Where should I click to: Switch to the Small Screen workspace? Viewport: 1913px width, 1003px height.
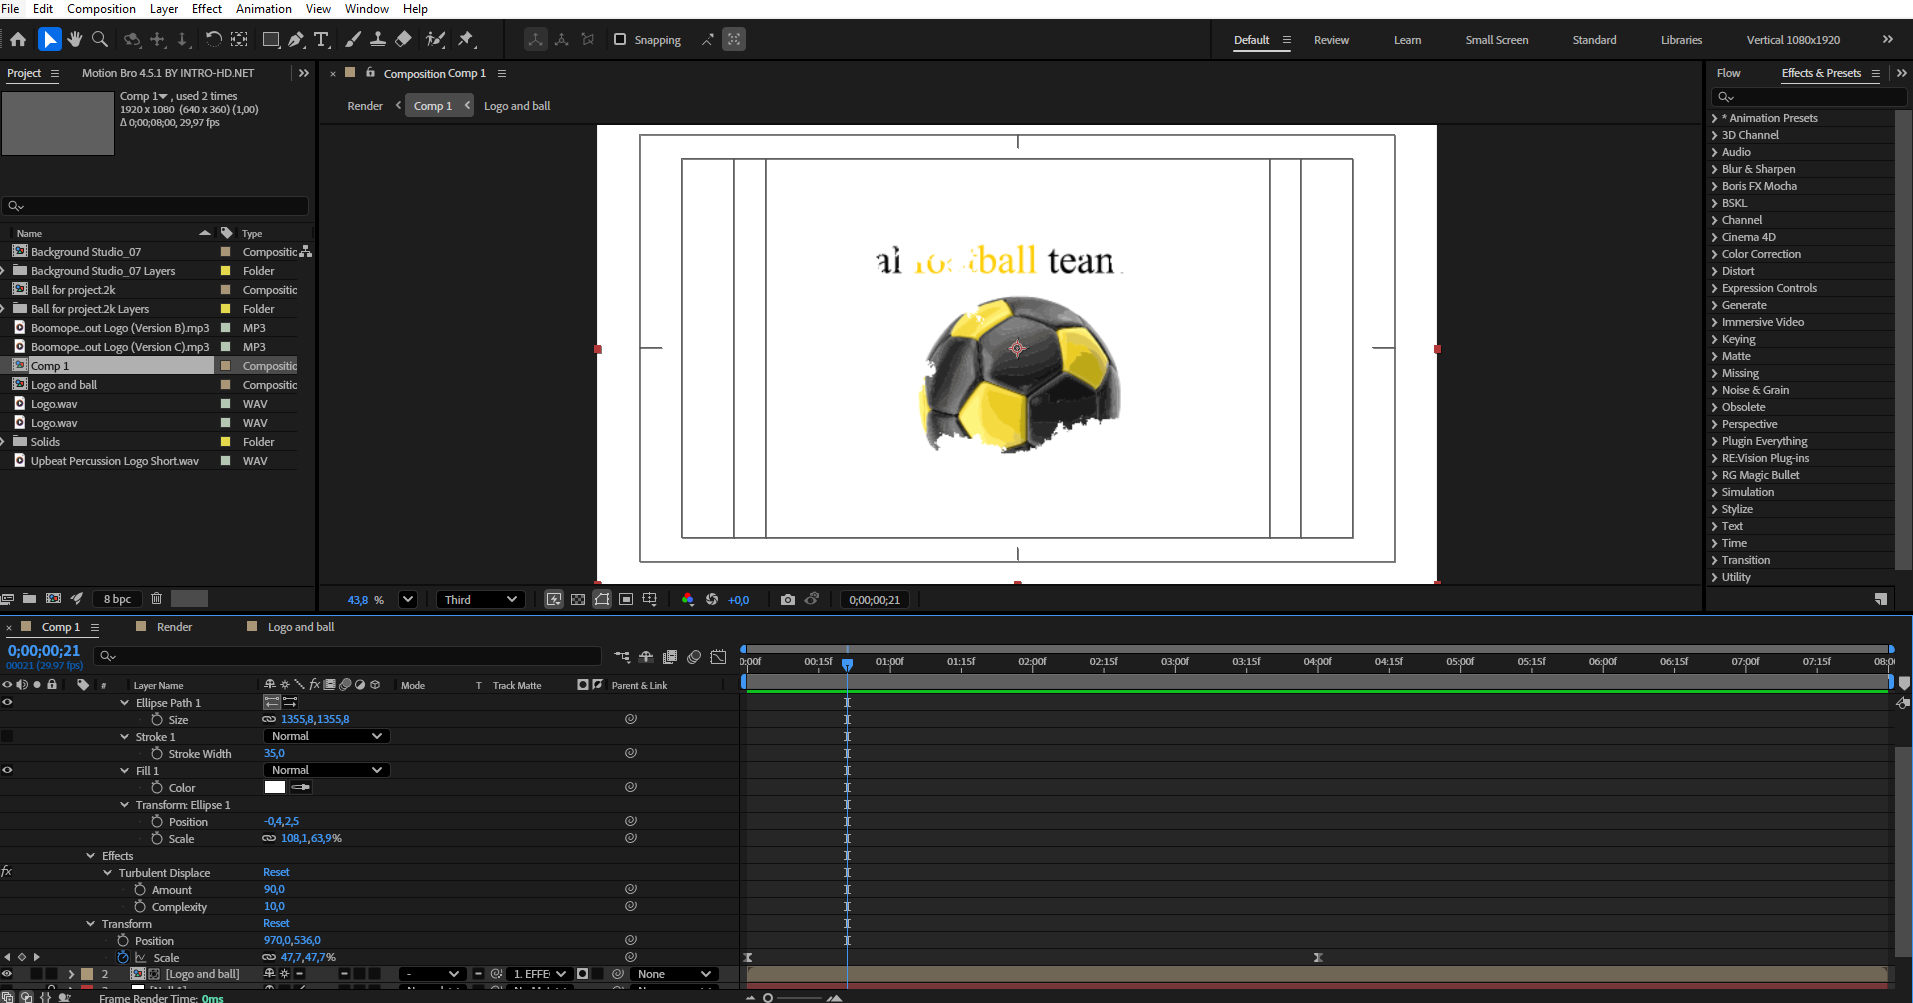point(1496,40)
